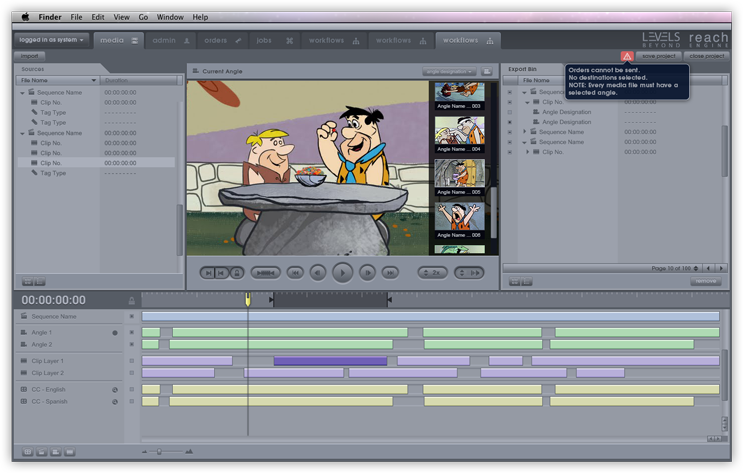Open the orders tab
This screenshot has width=743, height=473.
click(222, 41)
